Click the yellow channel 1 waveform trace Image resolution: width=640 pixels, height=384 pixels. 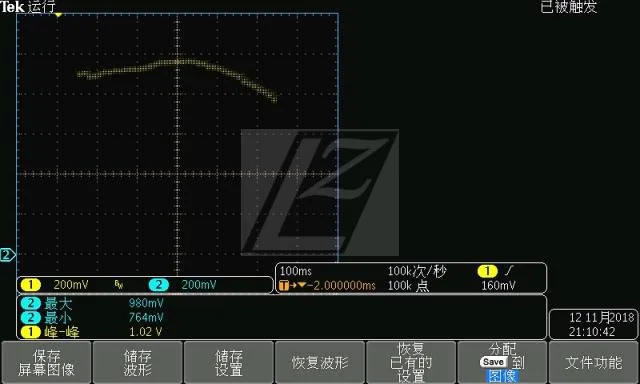(x=178, y=62)
